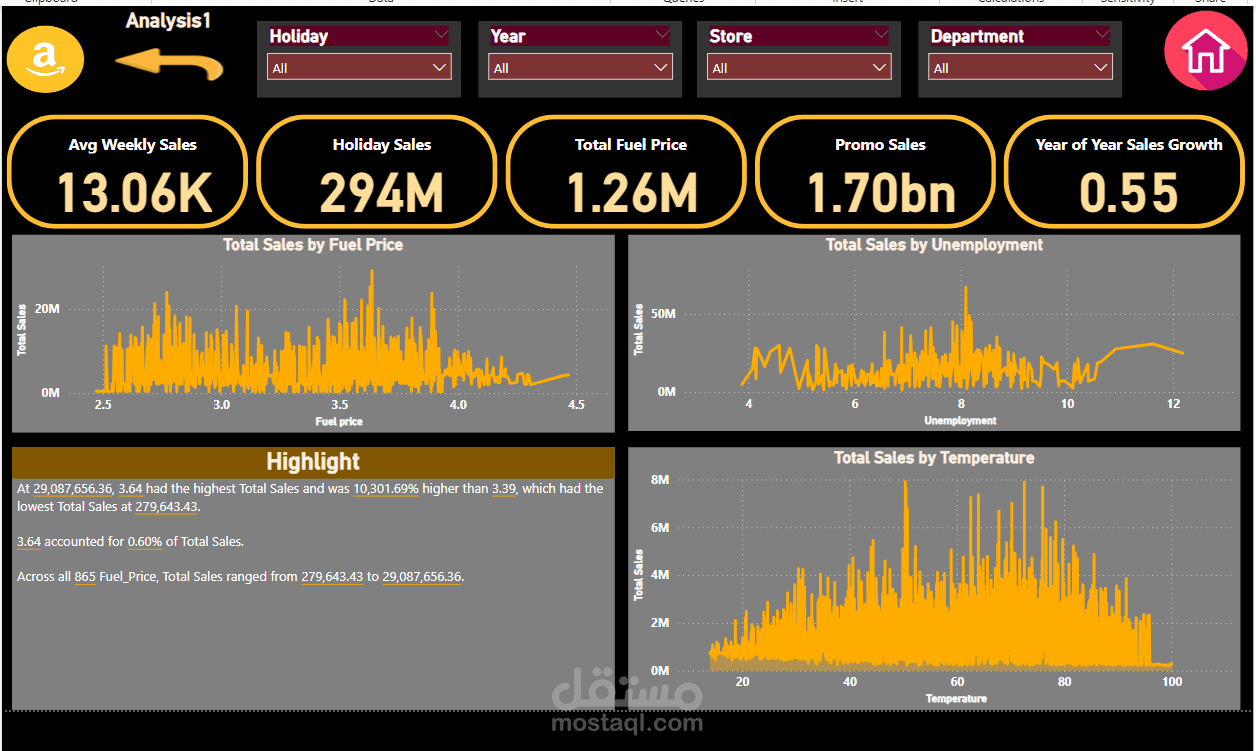
Task: Click the Temperature axis label
Action: coord(956,698)
